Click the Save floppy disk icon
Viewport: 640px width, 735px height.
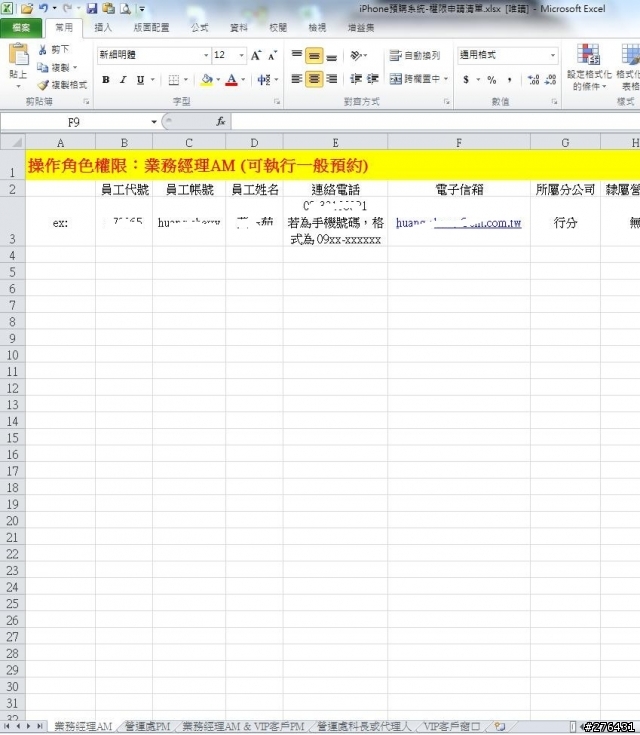point(92,8)
